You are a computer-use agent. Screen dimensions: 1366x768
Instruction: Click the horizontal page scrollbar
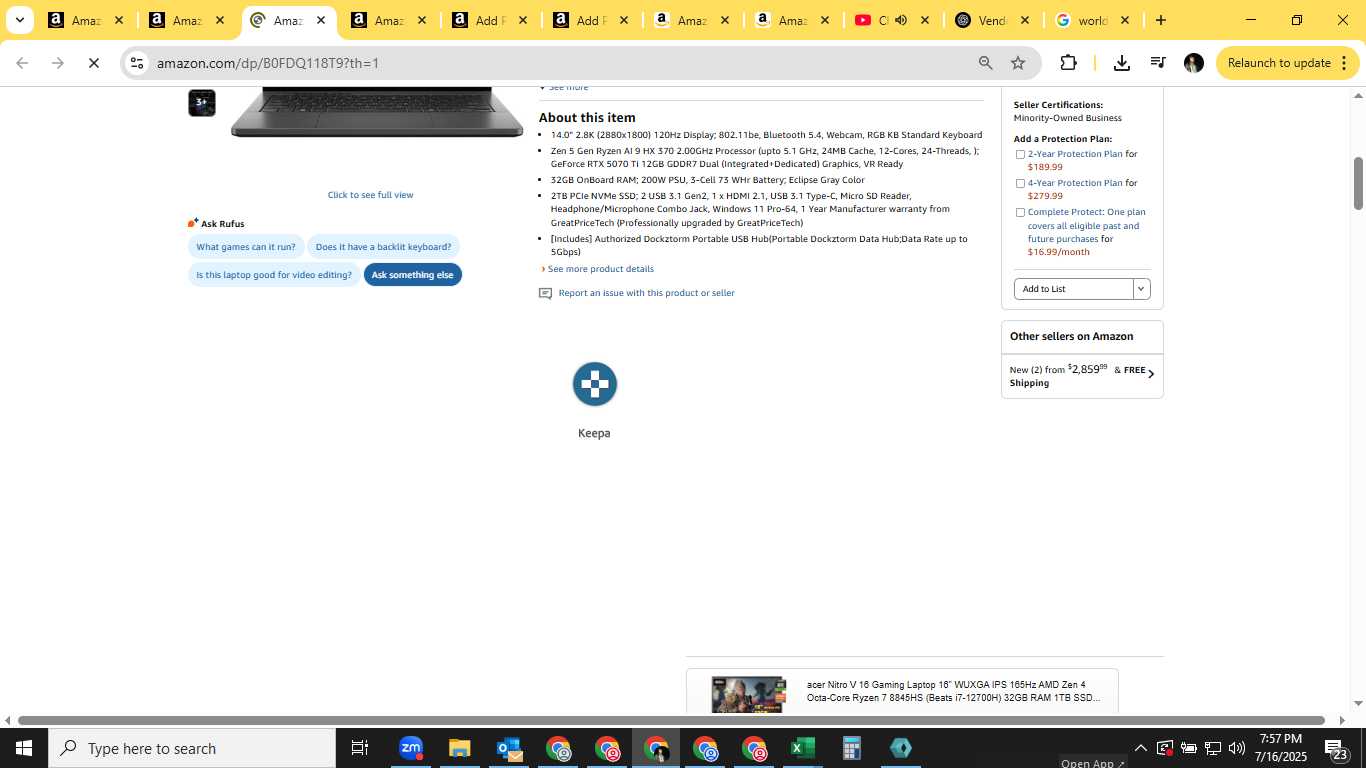coord(671,720)
